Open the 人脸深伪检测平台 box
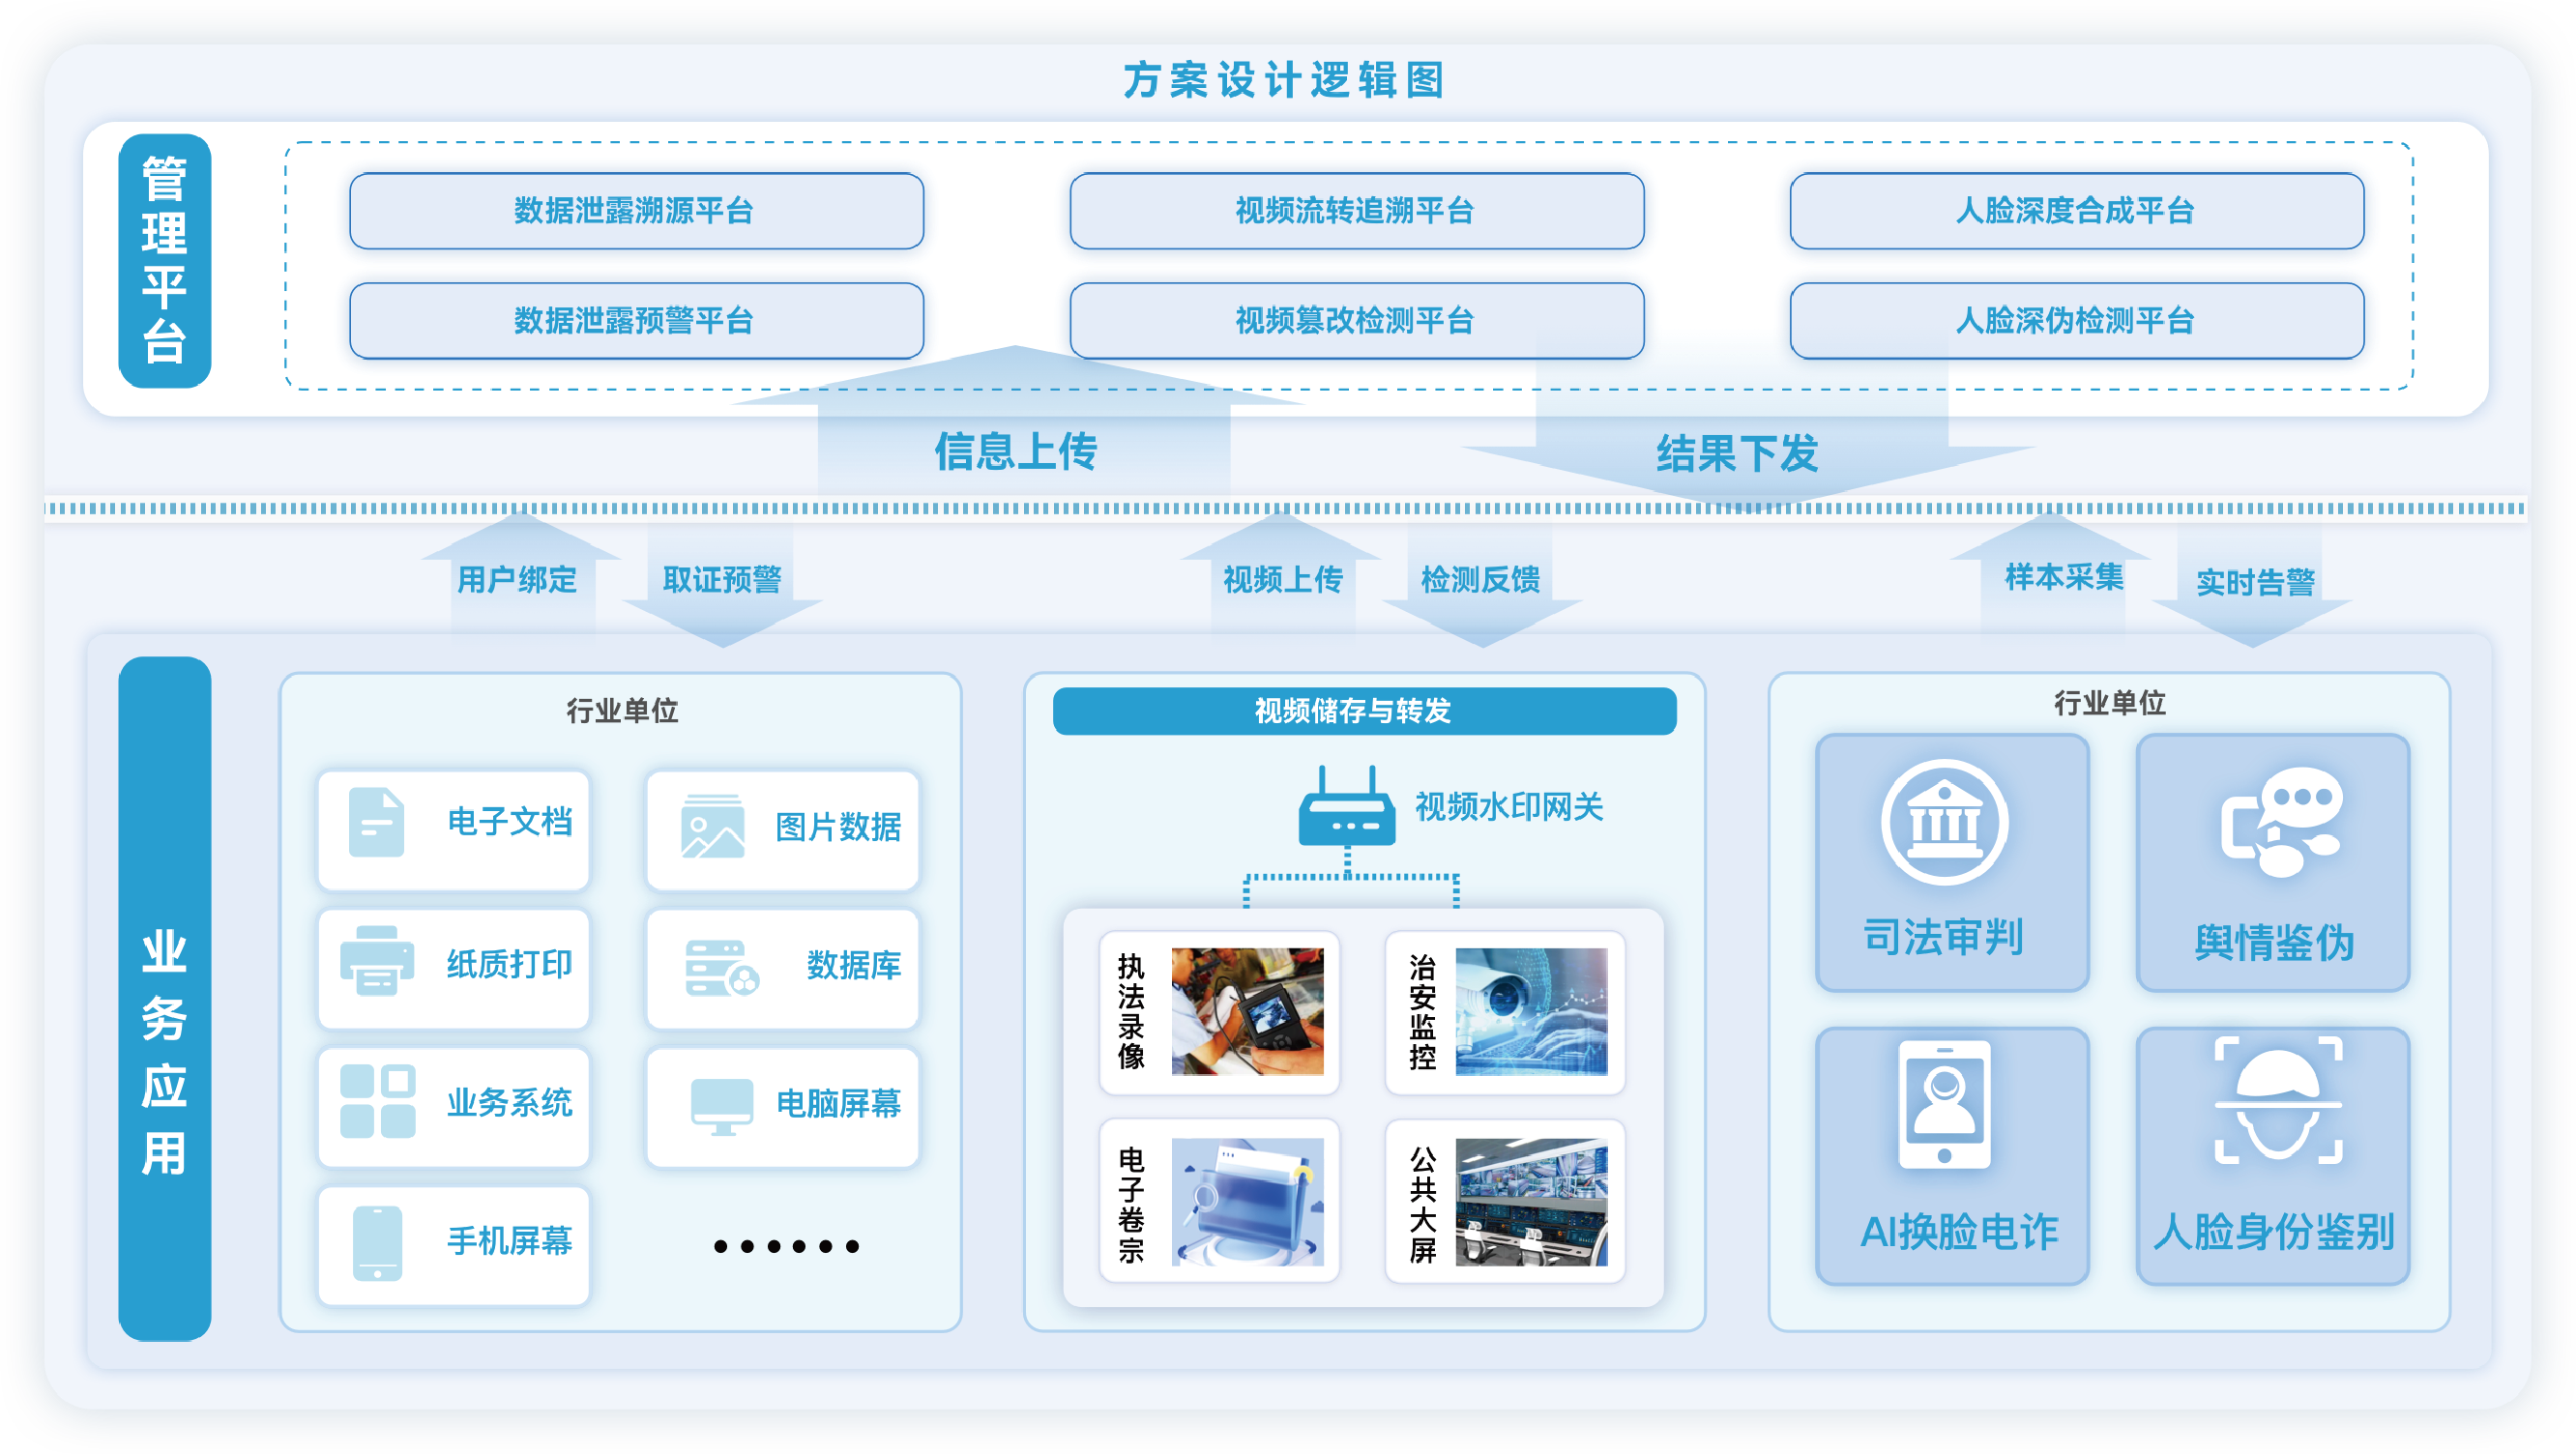 2076,321
